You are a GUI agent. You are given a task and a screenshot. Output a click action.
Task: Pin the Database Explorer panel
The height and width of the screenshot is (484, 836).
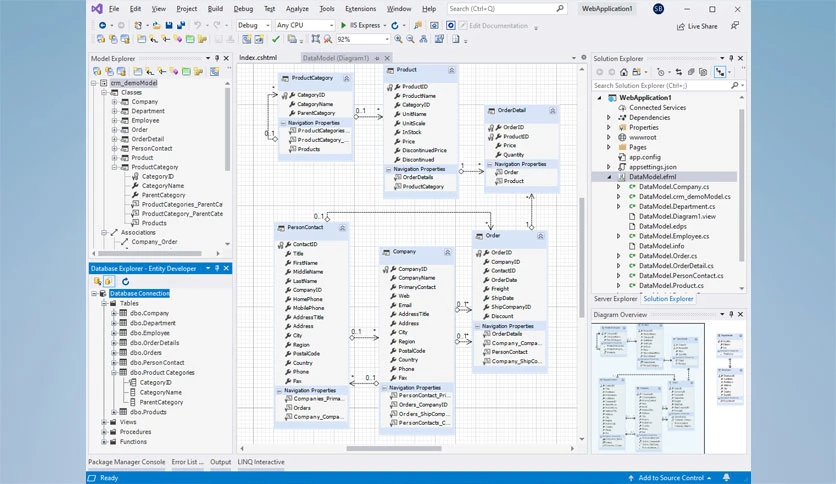coord(217,268)
